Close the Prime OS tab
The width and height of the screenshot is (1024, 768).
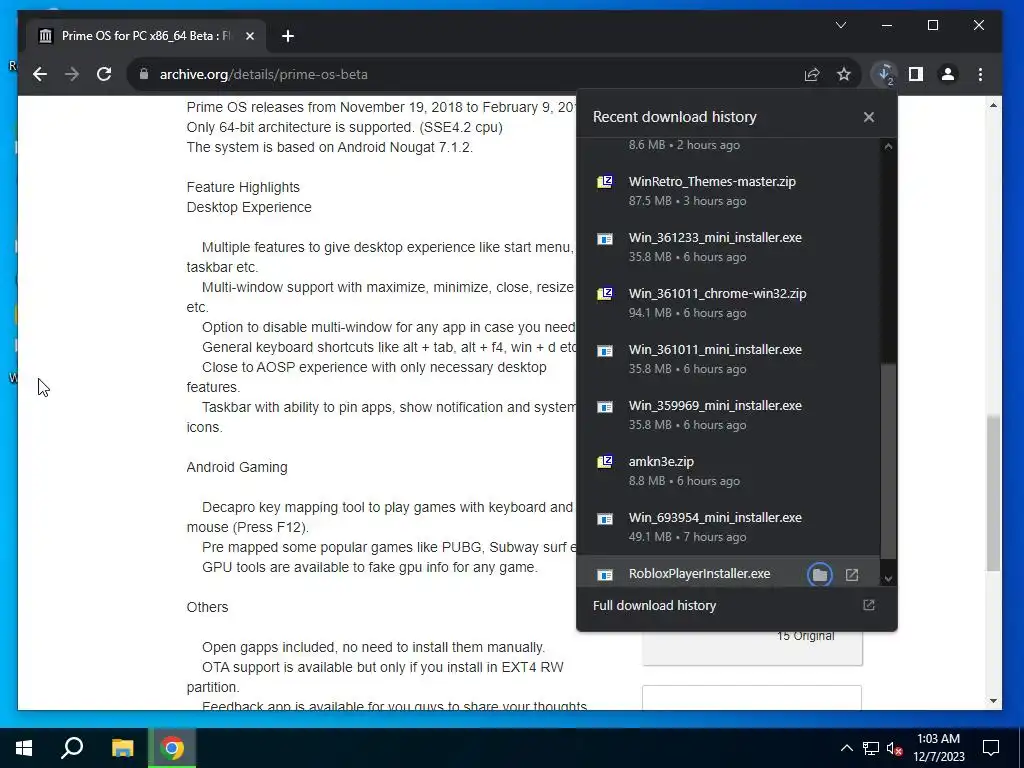tap(249, 36)
